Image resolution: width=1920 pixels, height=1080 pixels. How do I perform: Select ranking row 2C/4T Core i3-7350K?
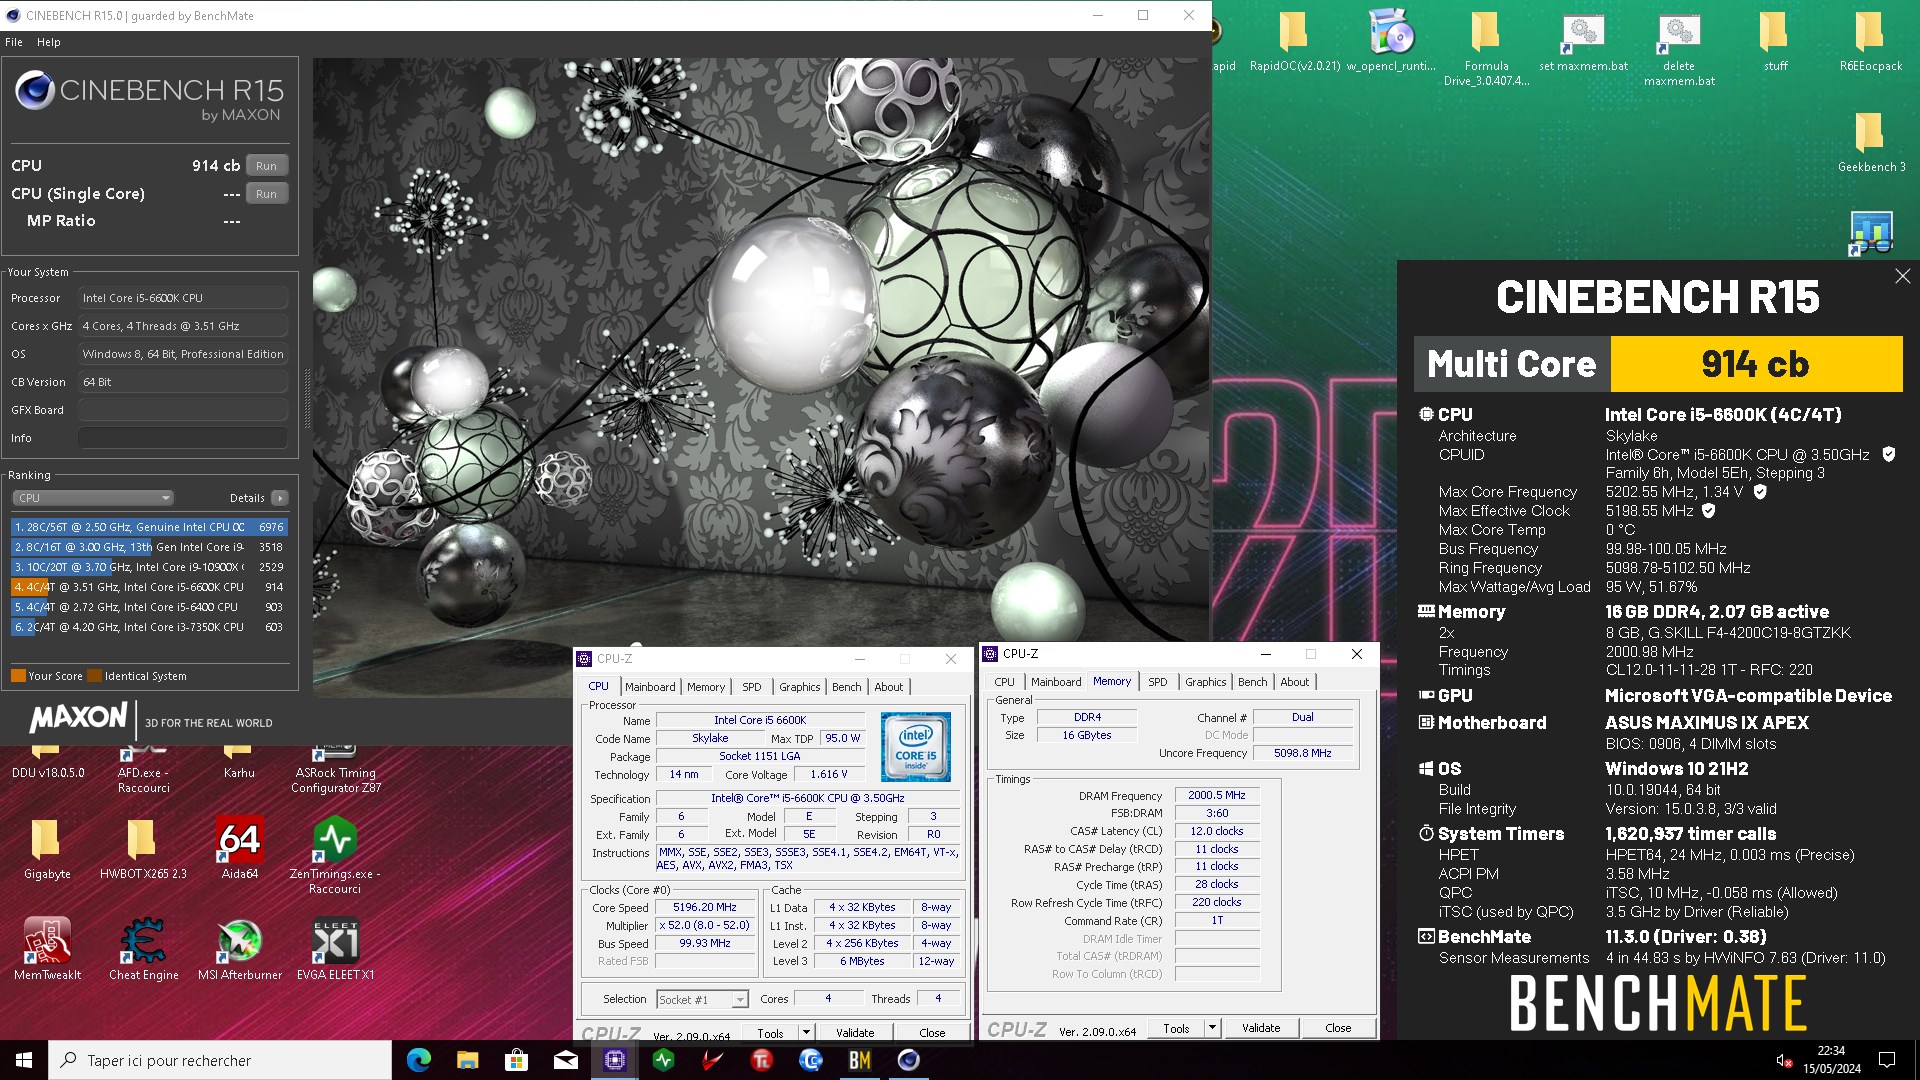pos(149,627)
